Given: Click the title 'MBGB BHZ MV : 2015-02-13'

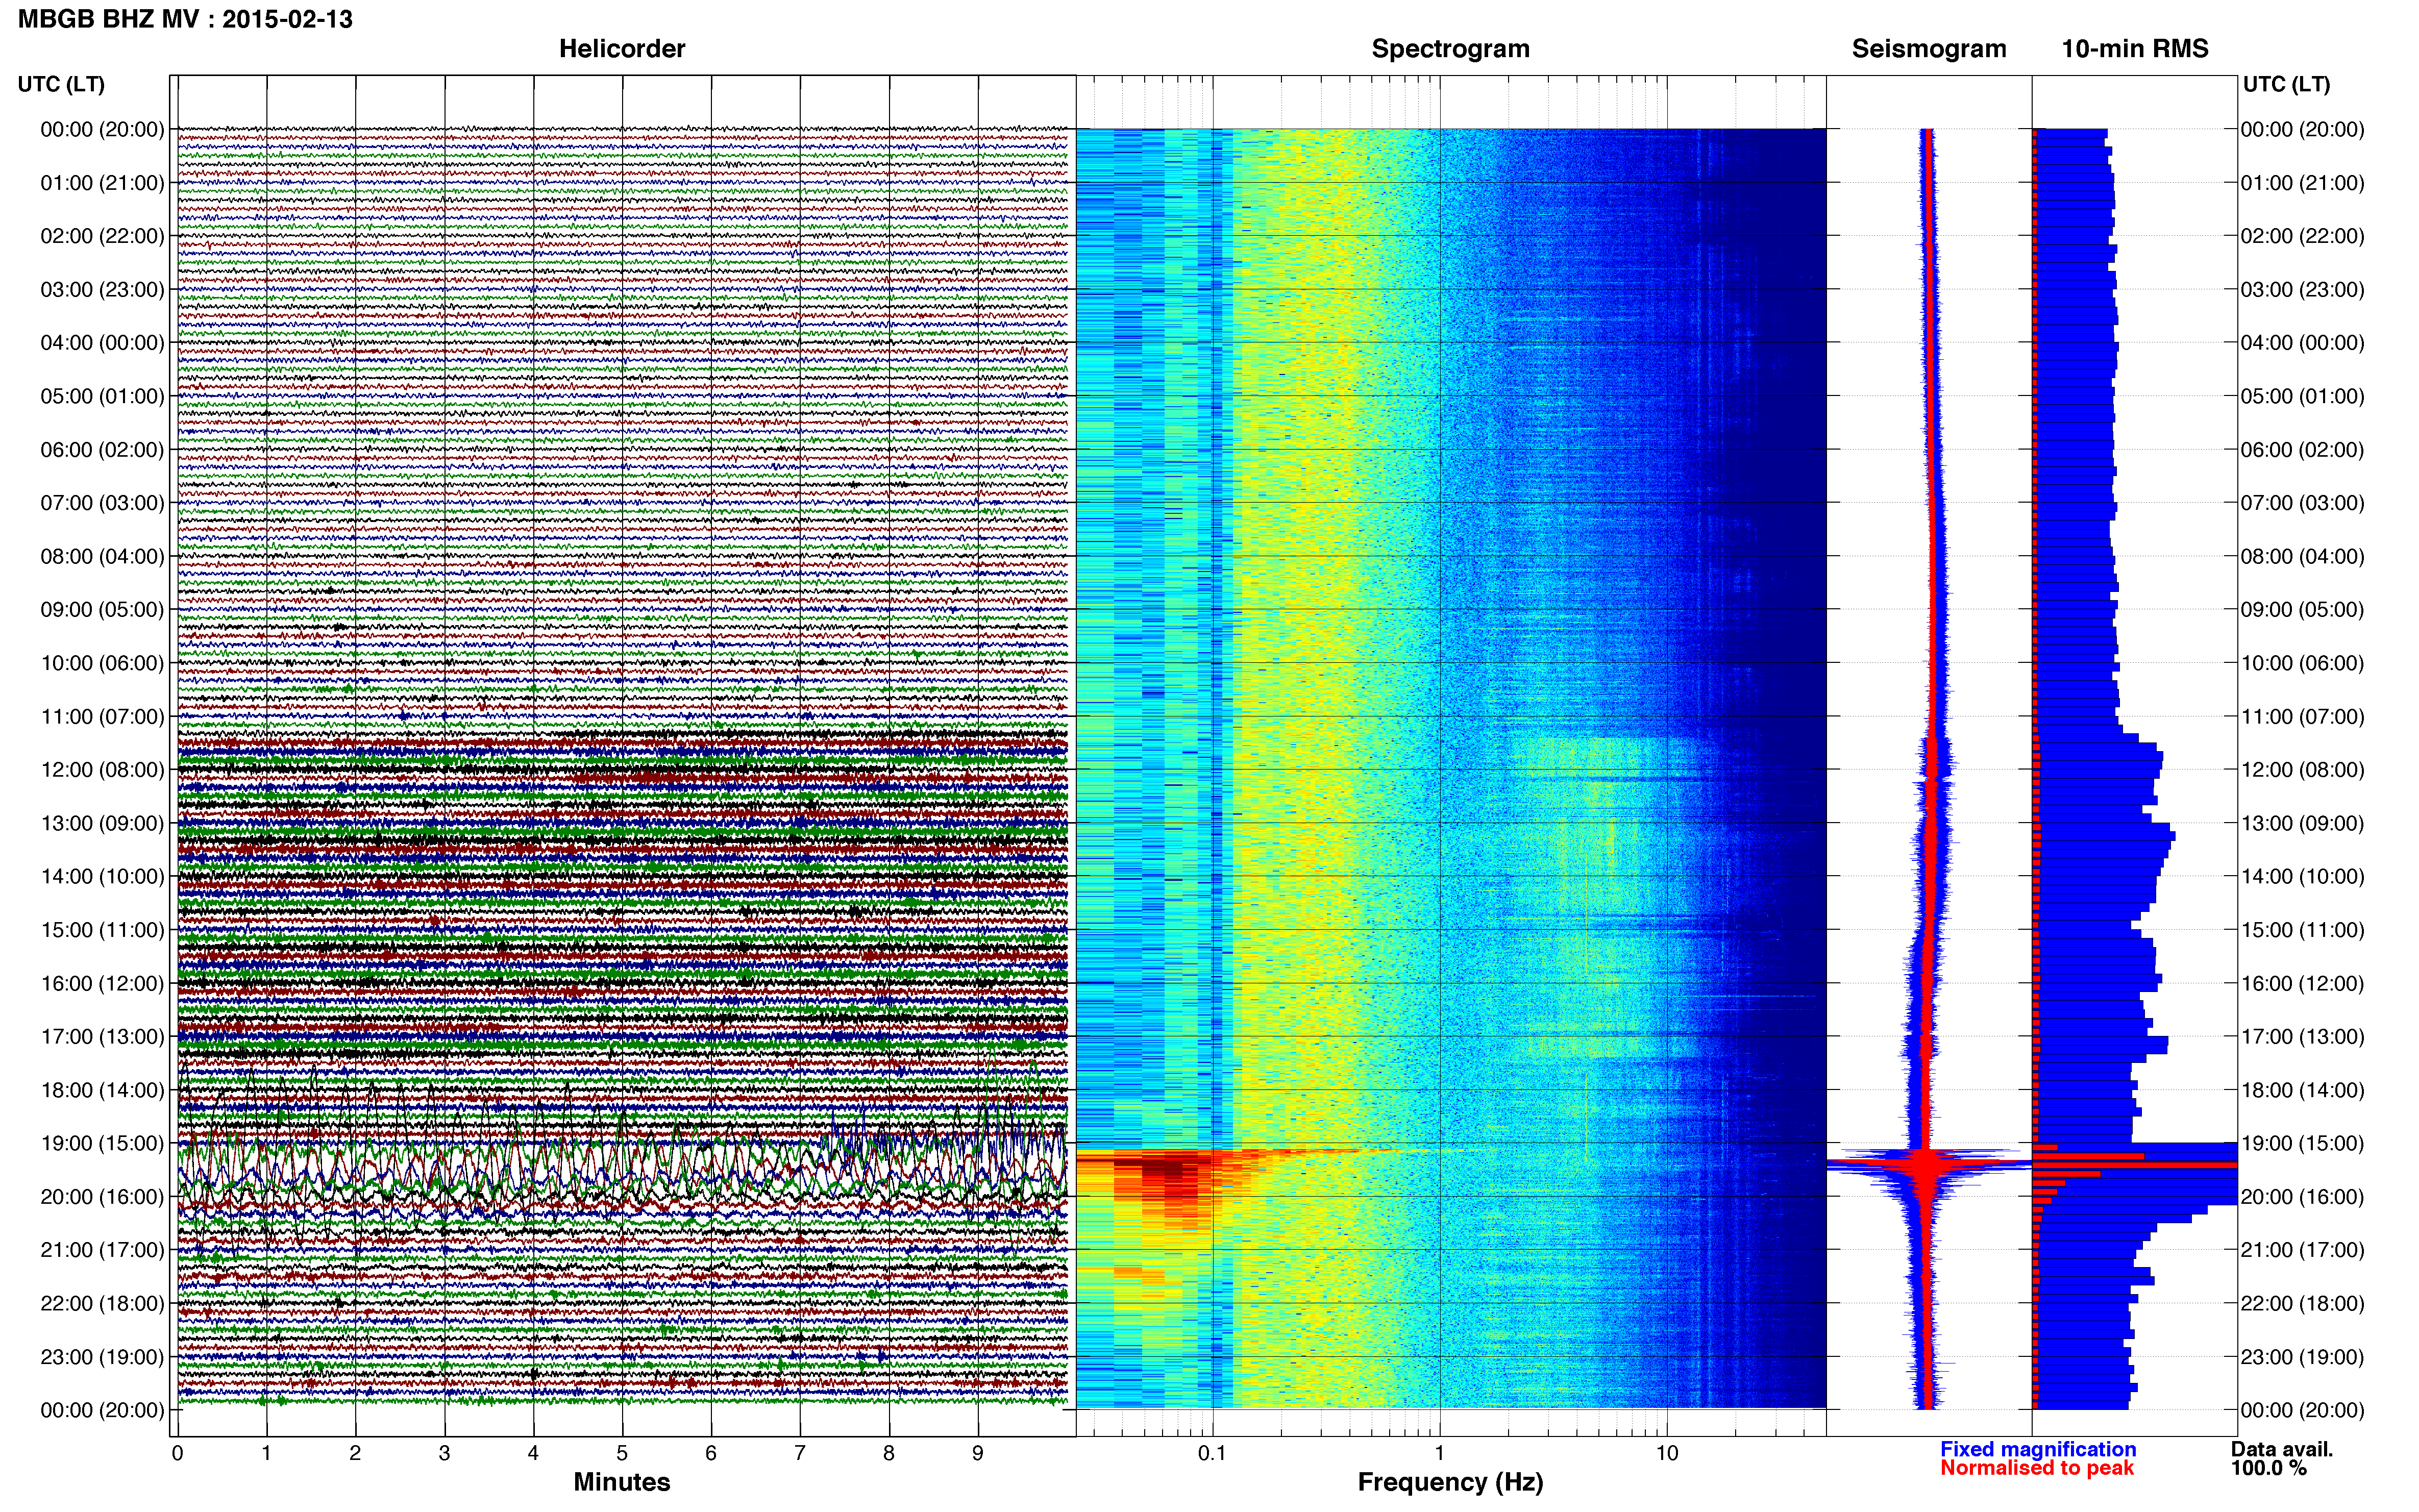Looking at the screenshot, I should tap(185, 19).
